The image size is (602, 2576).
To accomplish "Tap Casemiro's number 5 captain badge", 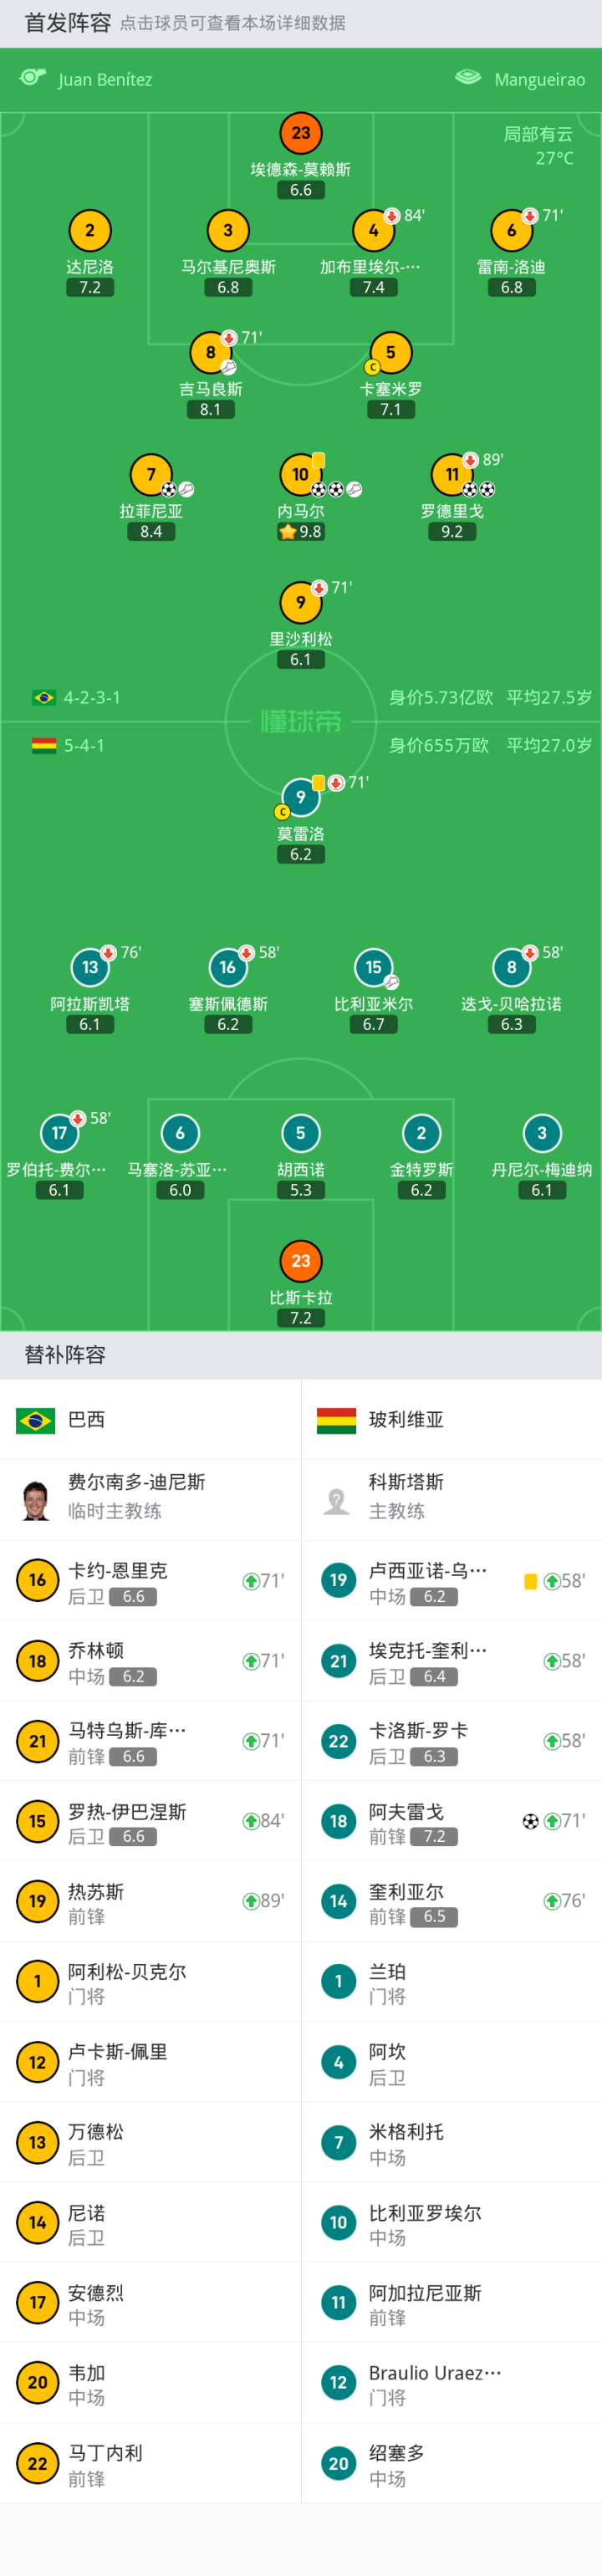I will 390,353.
